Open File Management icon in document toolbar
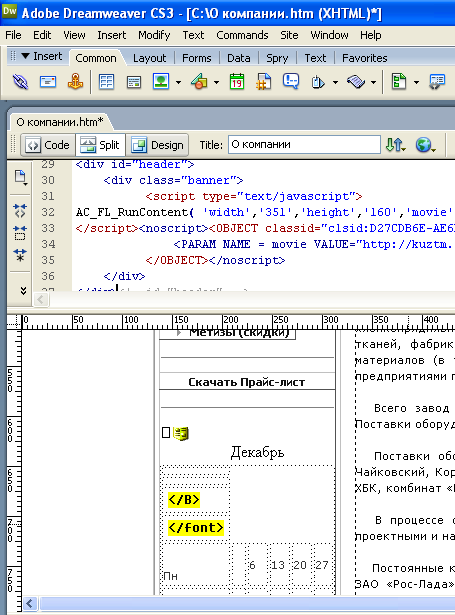Screen dimensions: 455x615 (395, 145)
